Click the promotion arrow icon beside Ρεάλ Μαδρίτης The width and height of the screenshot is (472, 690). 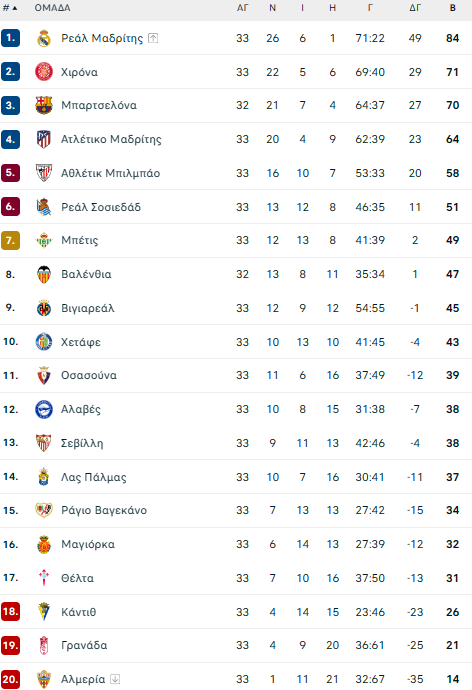point(153,38)
